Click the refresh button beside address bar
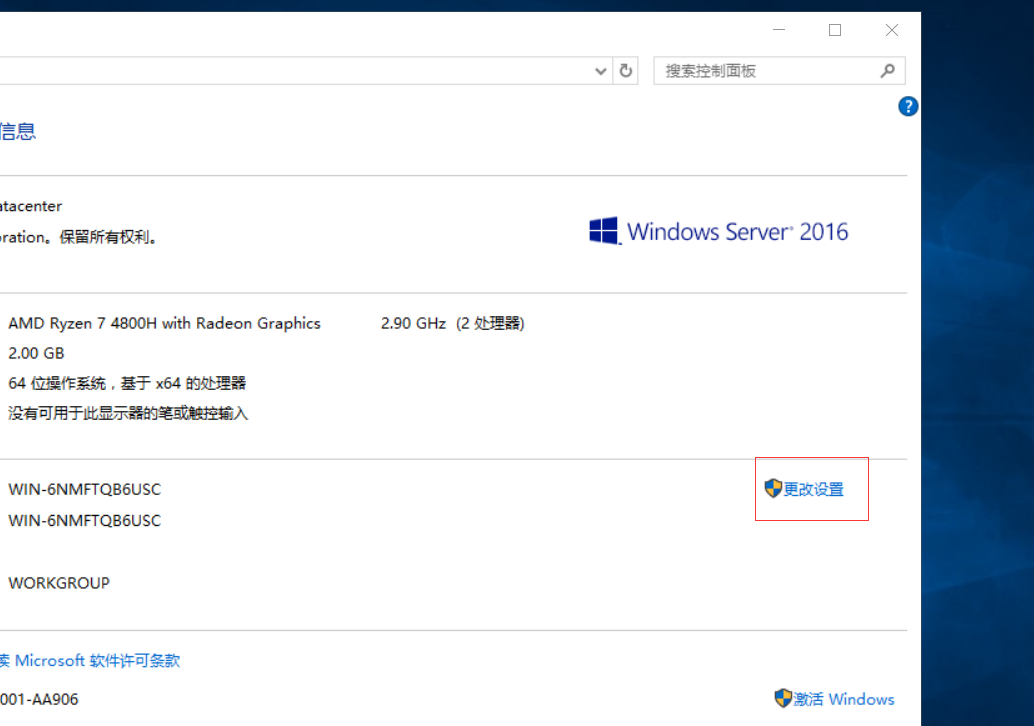1034x726 pixels. pos(626,71)
